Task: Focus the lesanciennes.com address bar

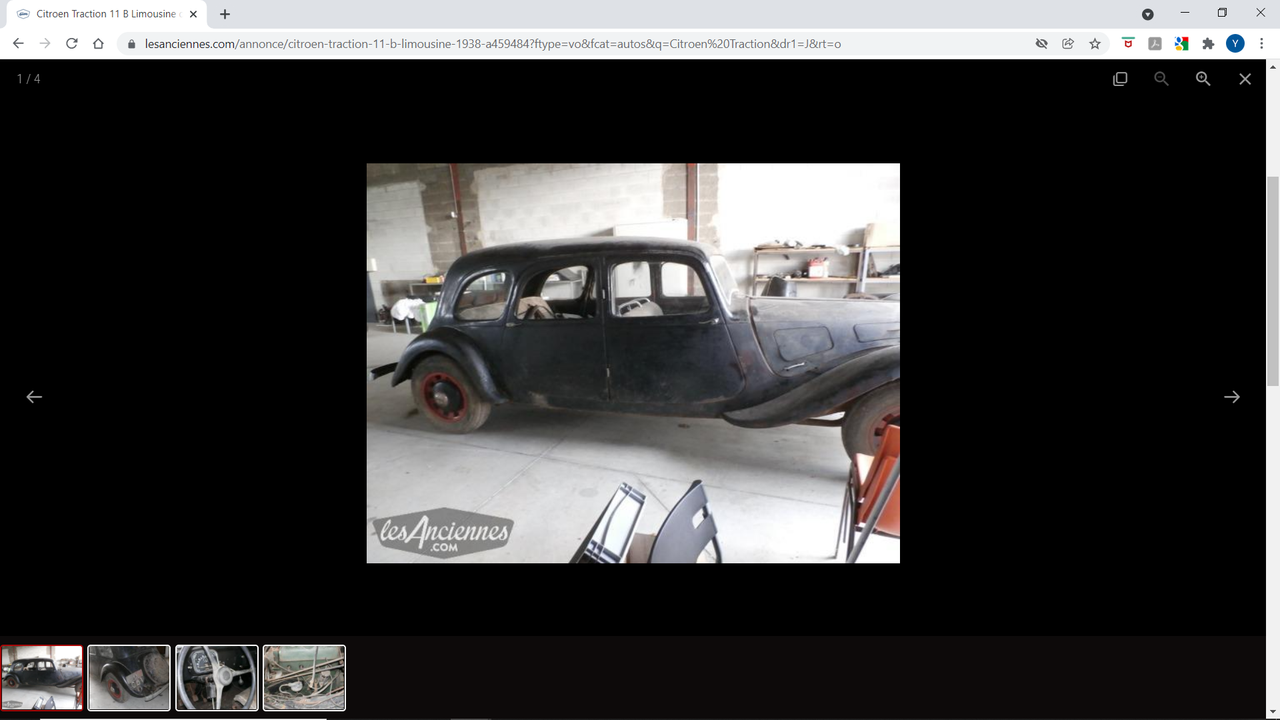Action: 492,44
